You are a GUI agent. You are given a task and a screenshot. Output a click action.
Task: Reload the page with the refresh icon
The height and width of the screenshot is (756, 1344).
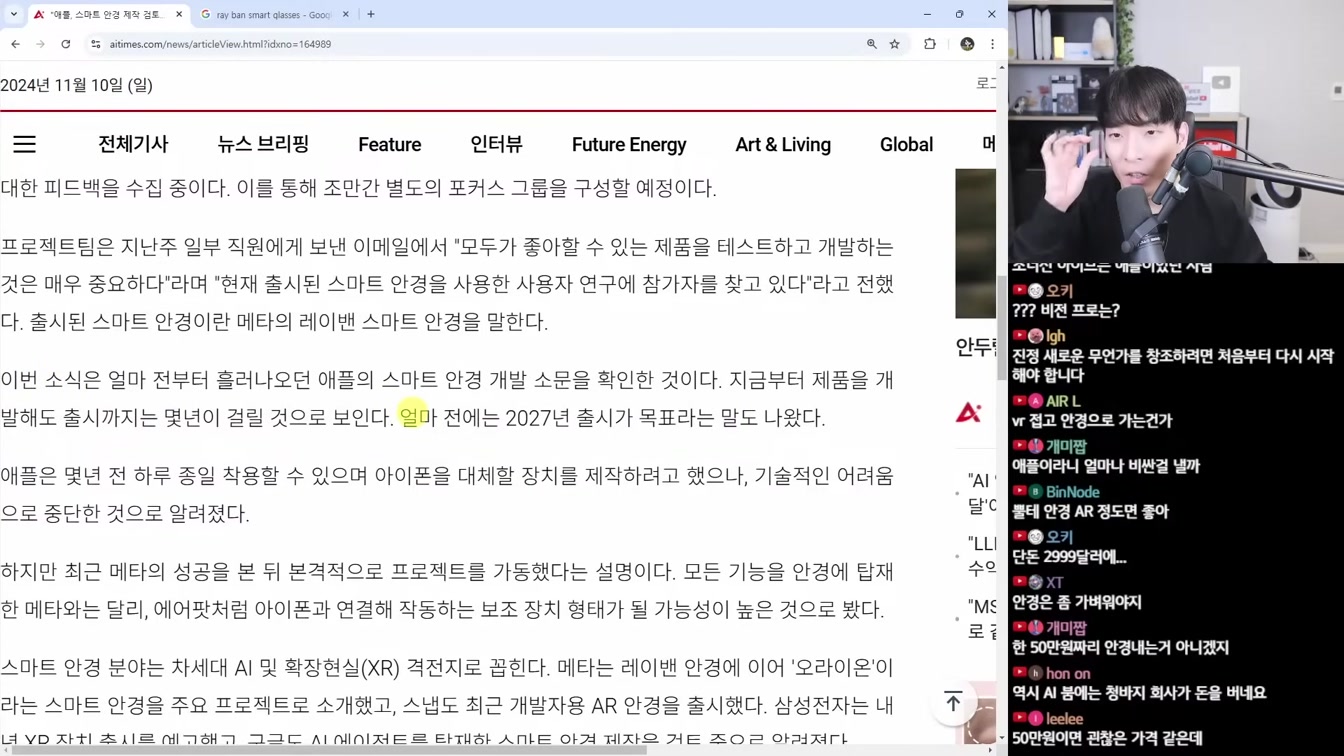pos(66,44)
